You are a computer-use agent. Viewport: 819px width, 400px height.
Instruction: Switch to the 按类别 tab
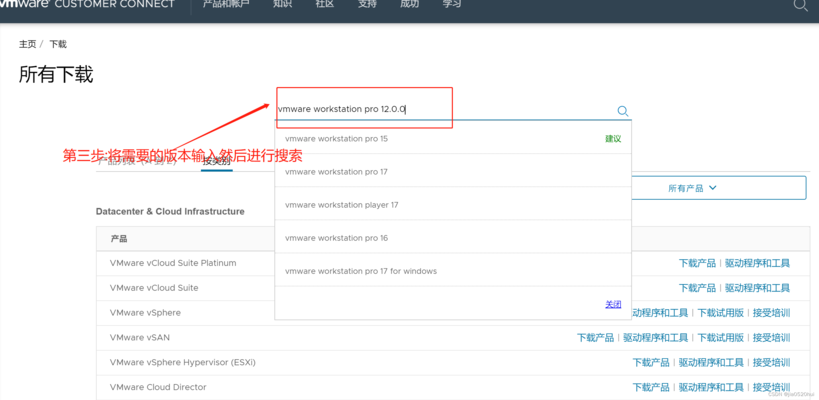coord(217,161)
